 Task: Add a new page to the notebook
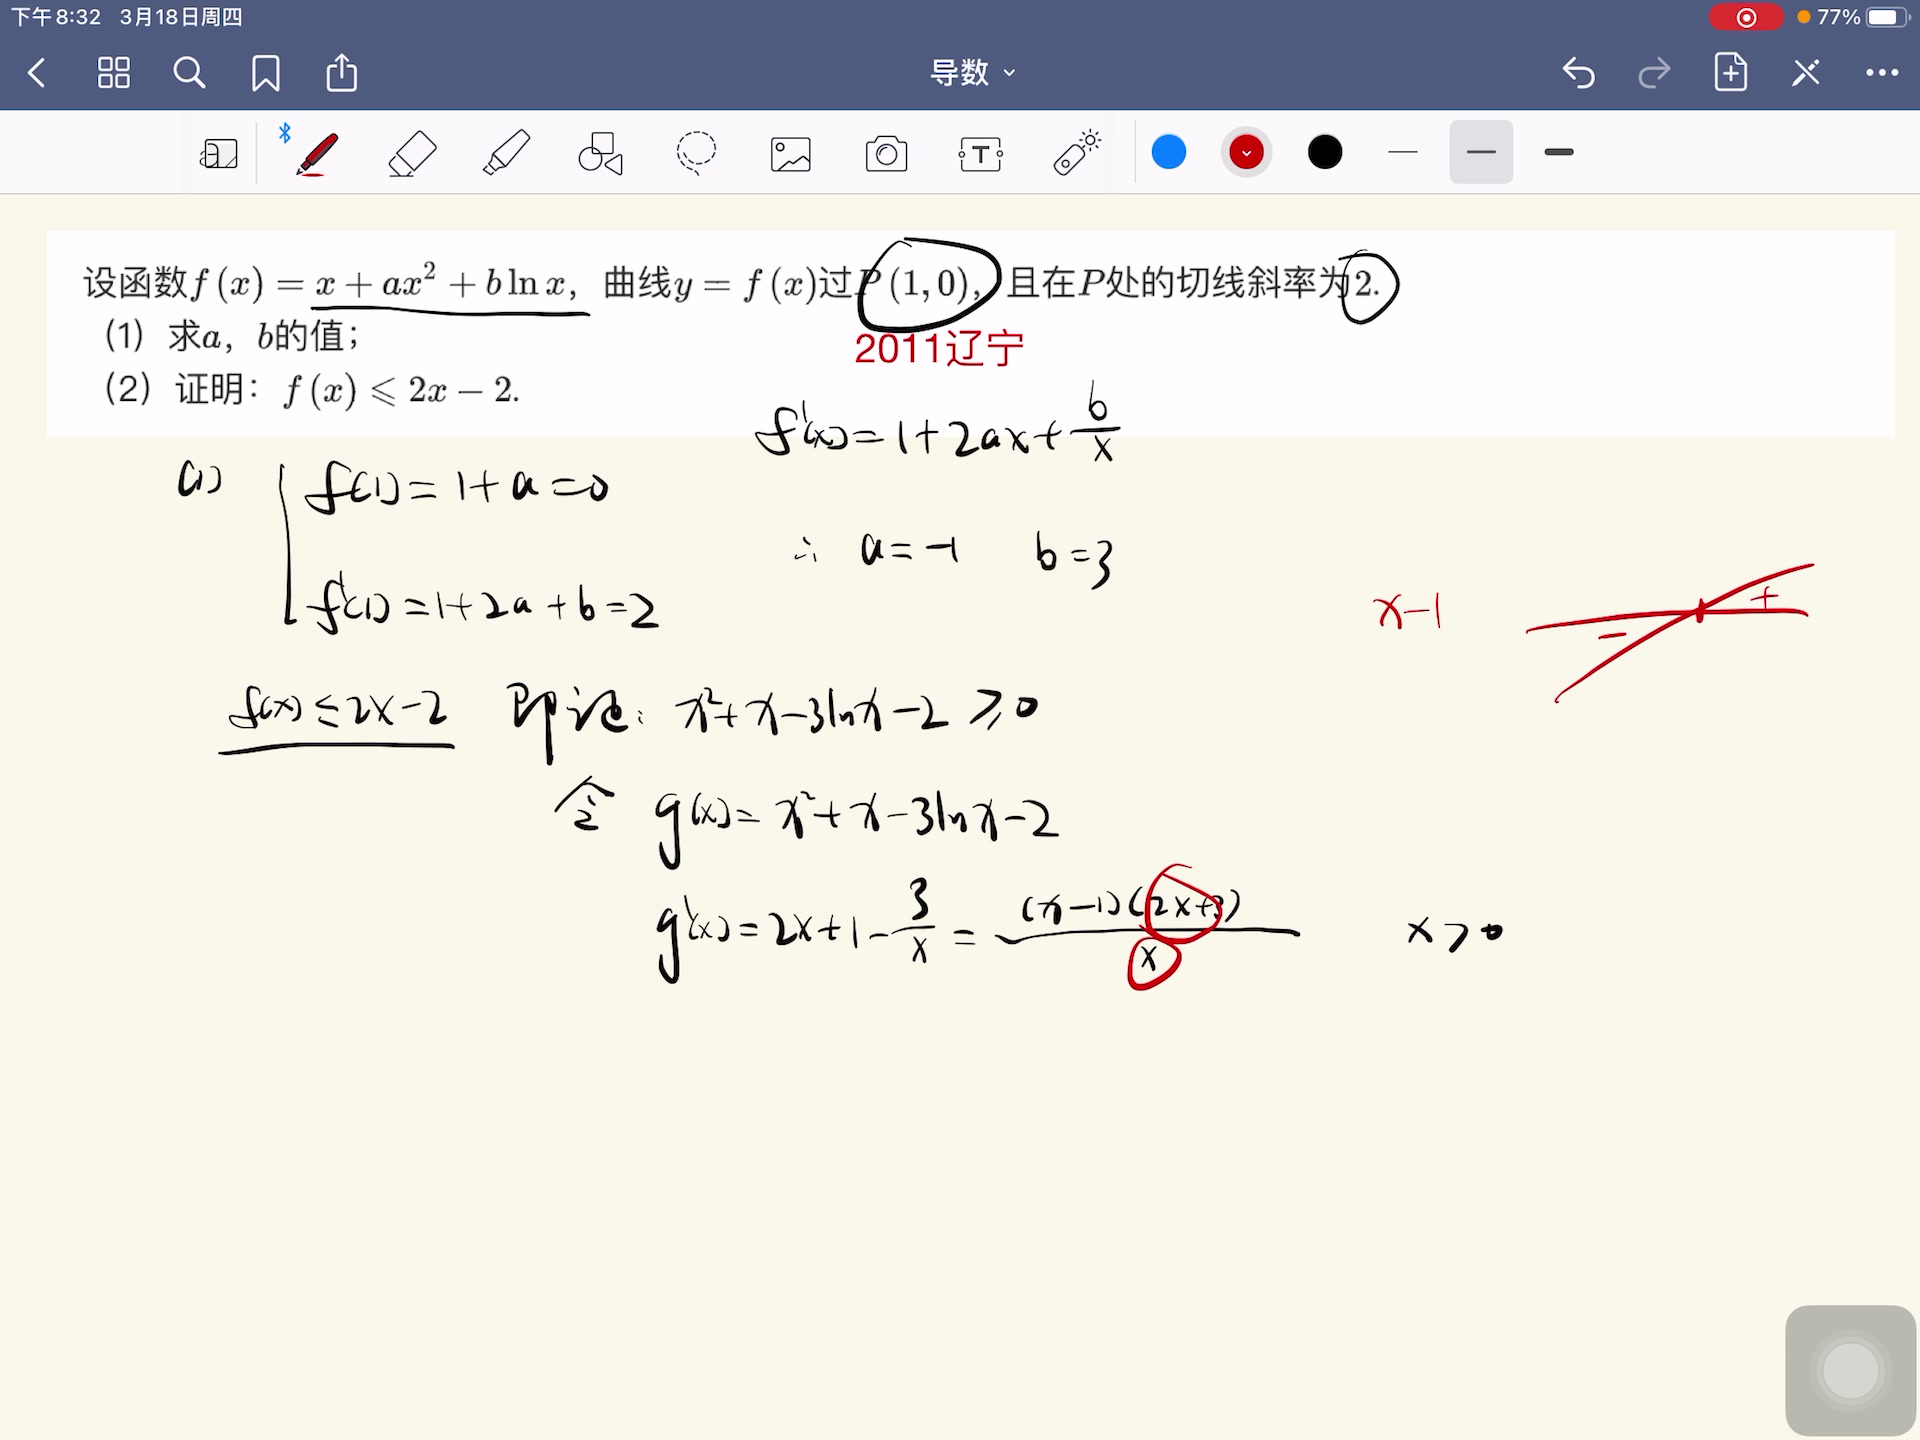pyautogui.click(x=1731, y=72)
